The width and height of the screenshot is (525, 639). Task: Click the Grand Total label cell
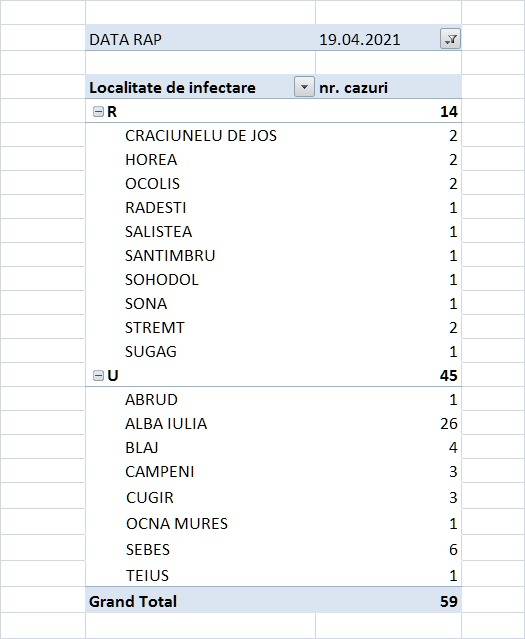coord(133,602)
